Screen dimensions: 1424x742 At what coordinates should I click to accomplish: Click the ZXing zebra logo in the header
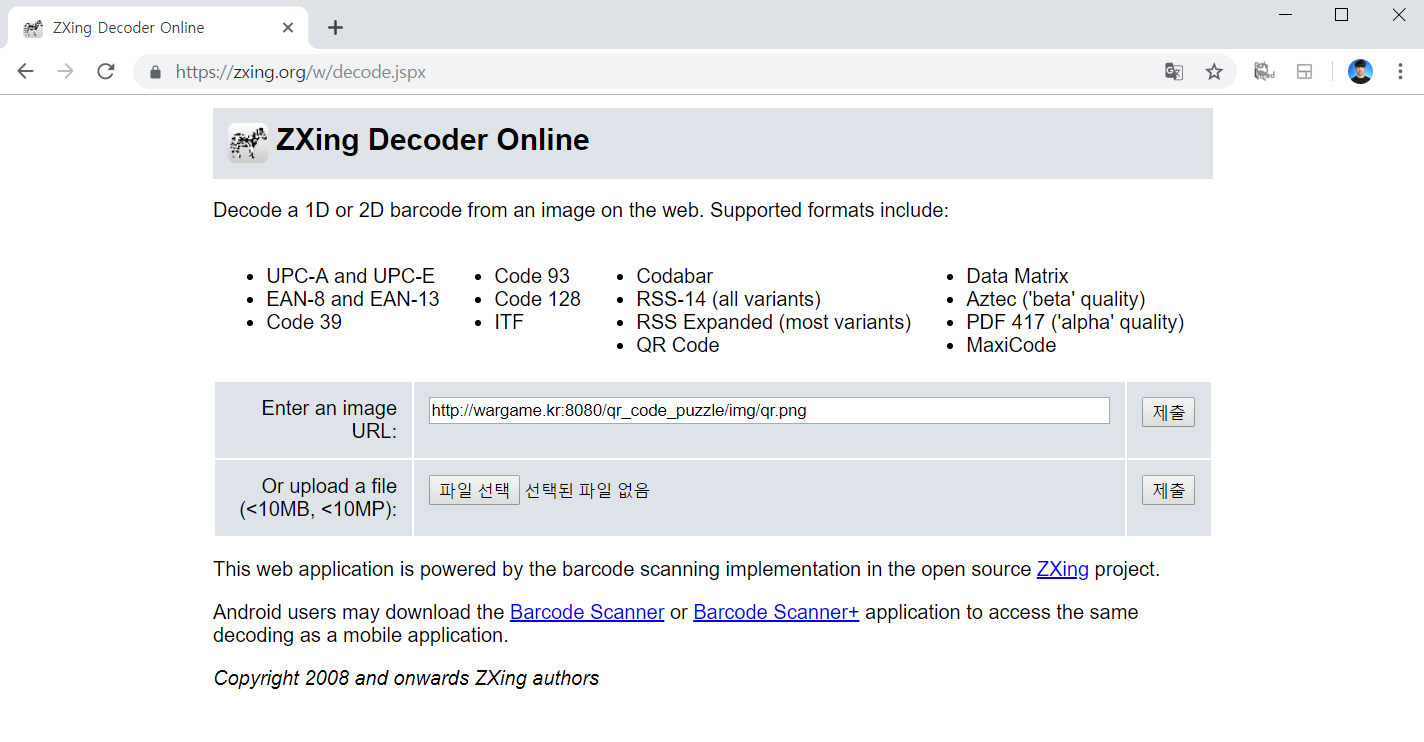(x=247, y=143)
